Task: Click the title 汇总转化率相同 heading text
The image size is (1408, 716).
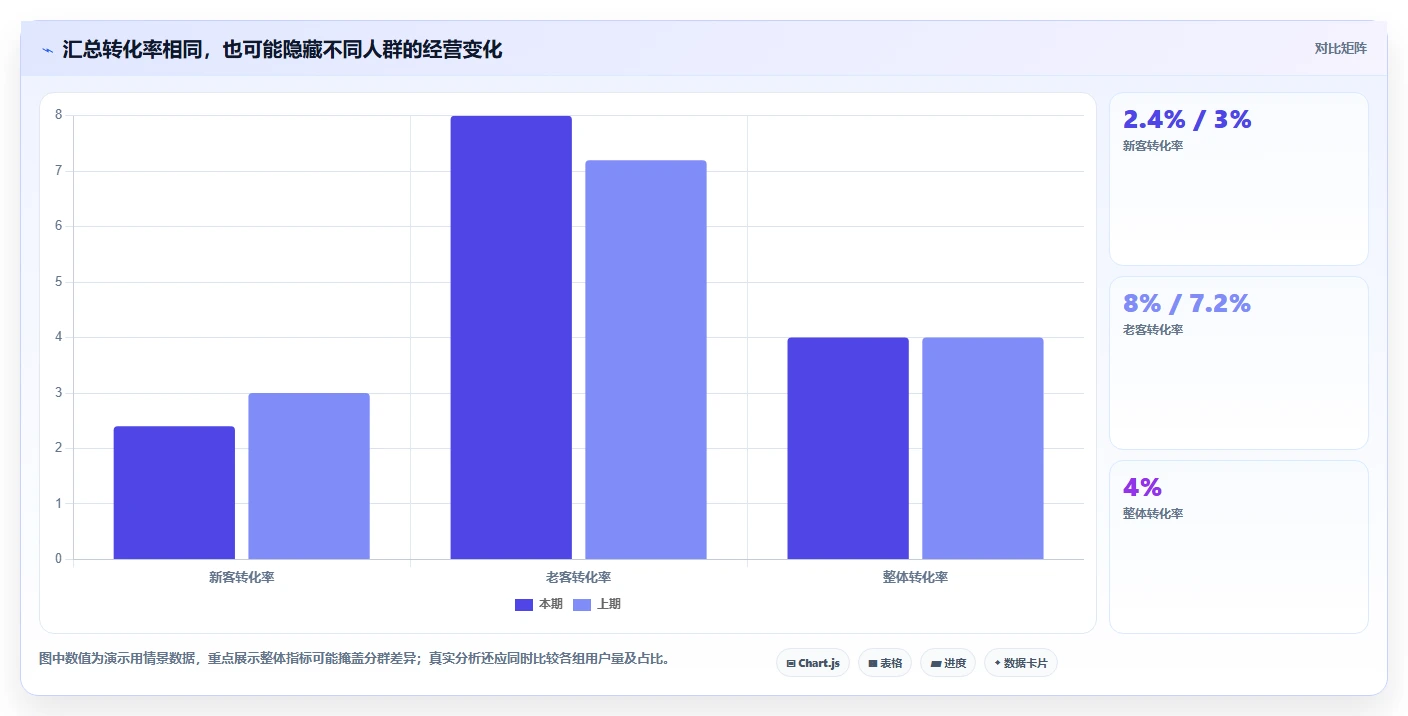Action: pyautogui.click(x=282, y=50)
